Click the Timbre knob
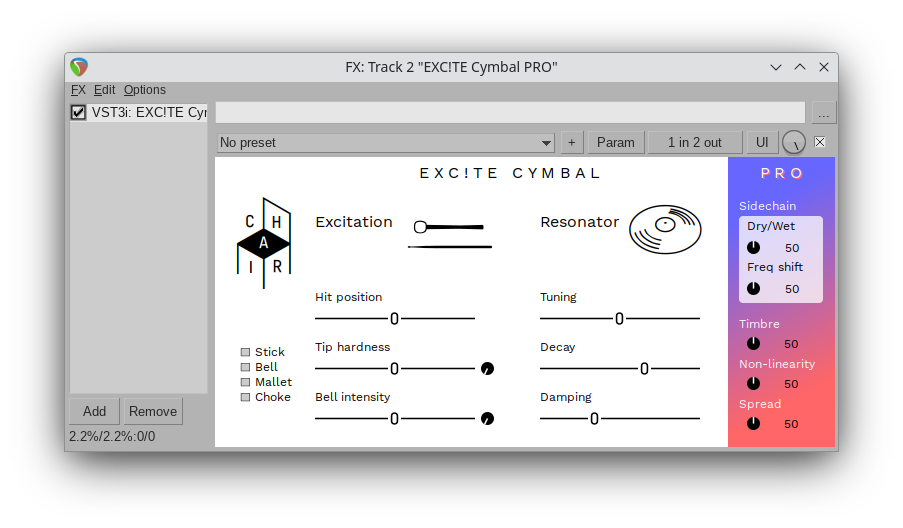Image resolution: width=903 pixels, height=528 pixels. tap(753, 343)
